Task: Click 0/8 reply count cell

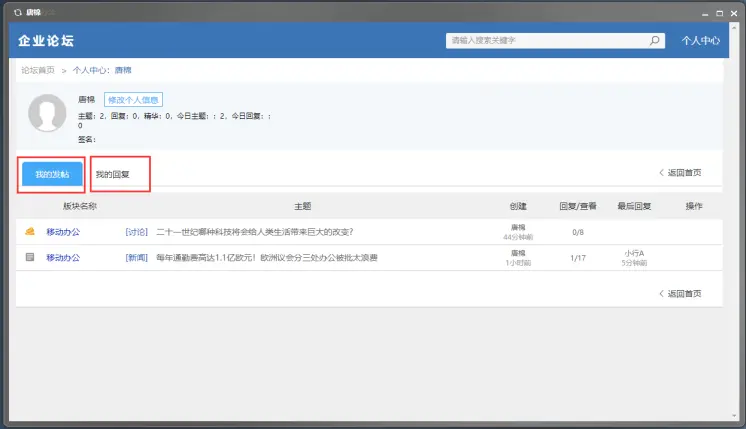Action: tap(578, 233)
